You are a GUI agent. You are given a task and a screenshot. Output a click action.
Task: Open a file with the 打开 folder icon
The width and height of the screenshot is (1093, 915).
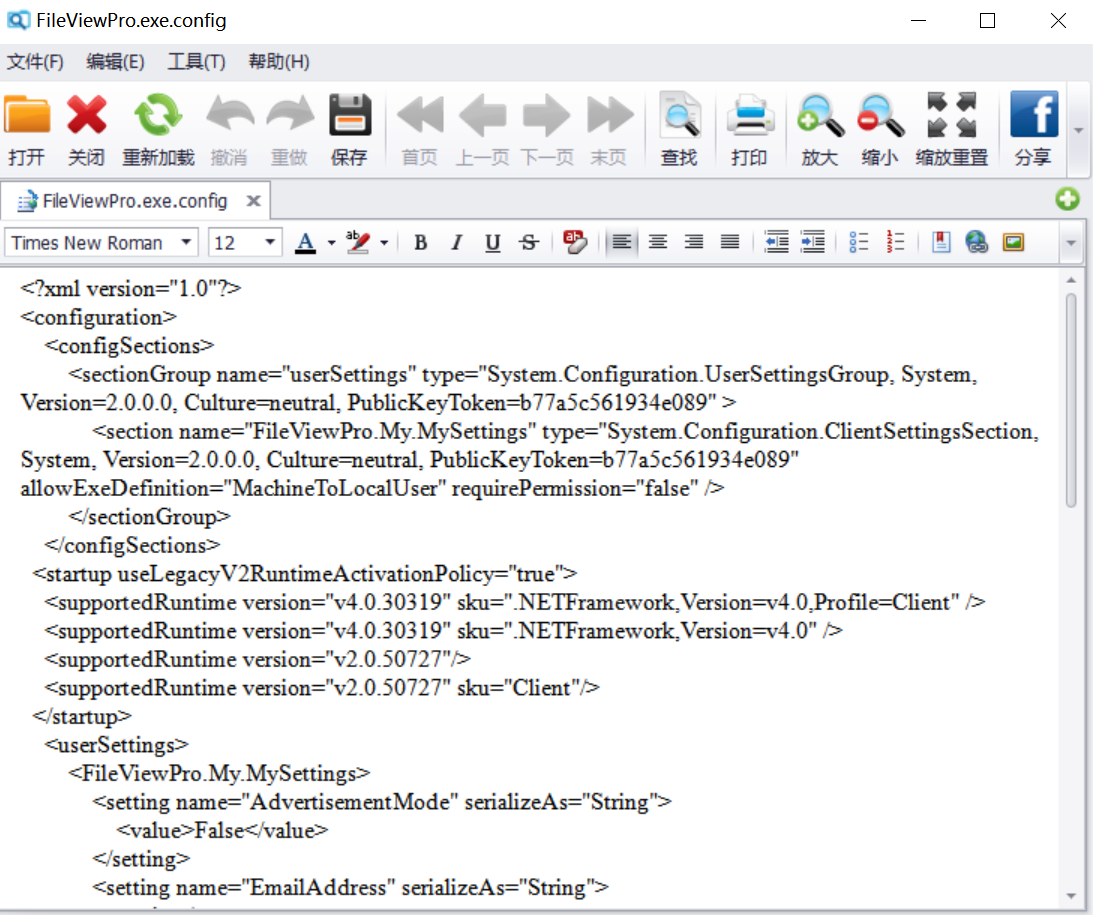[27, 130]
